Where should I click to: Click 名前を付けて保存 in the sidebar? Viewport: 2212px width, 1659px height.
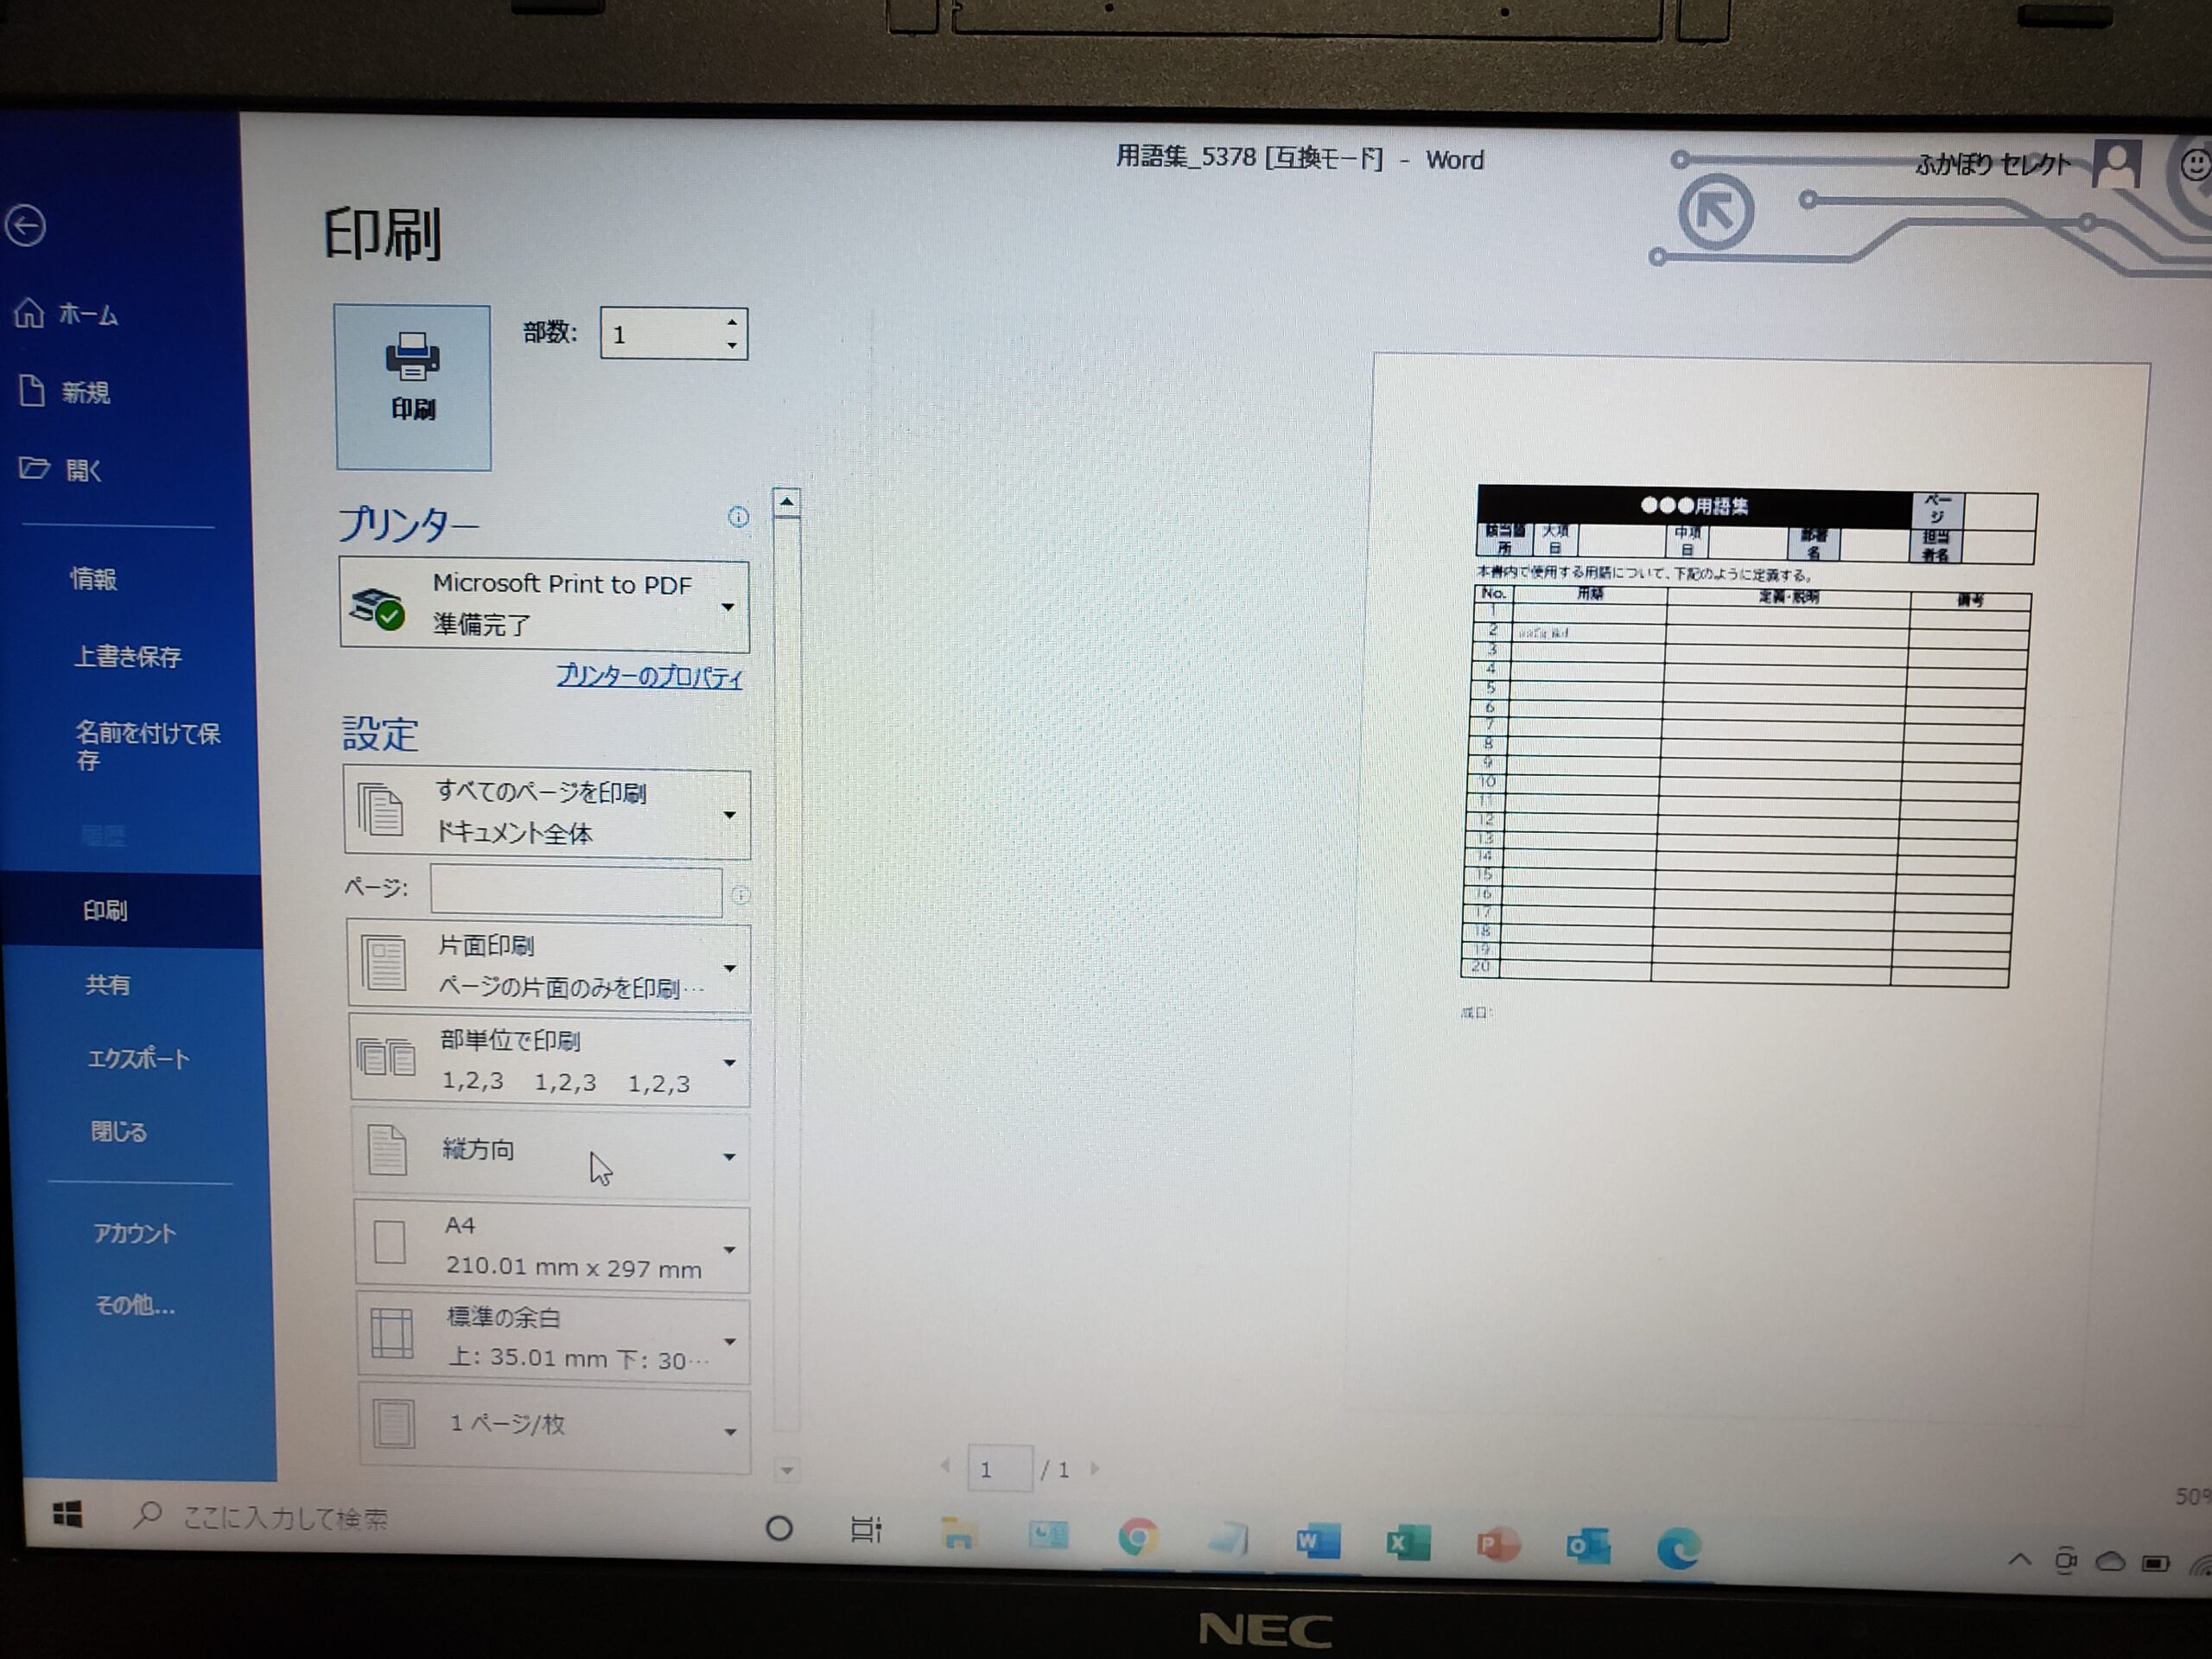coord(147,746)
